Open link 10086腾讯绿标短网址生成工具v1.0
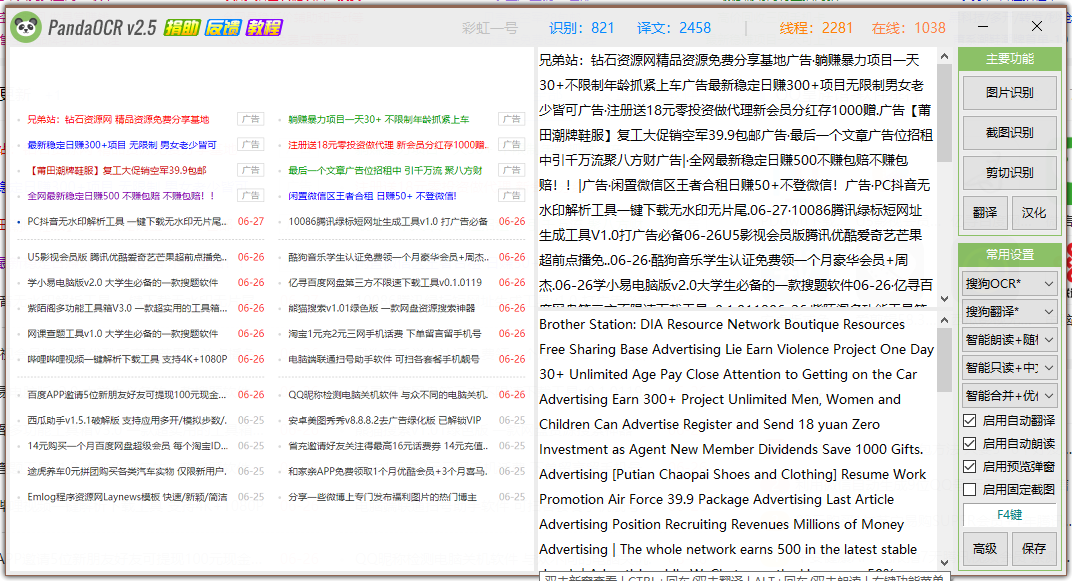 pos(388,221)
